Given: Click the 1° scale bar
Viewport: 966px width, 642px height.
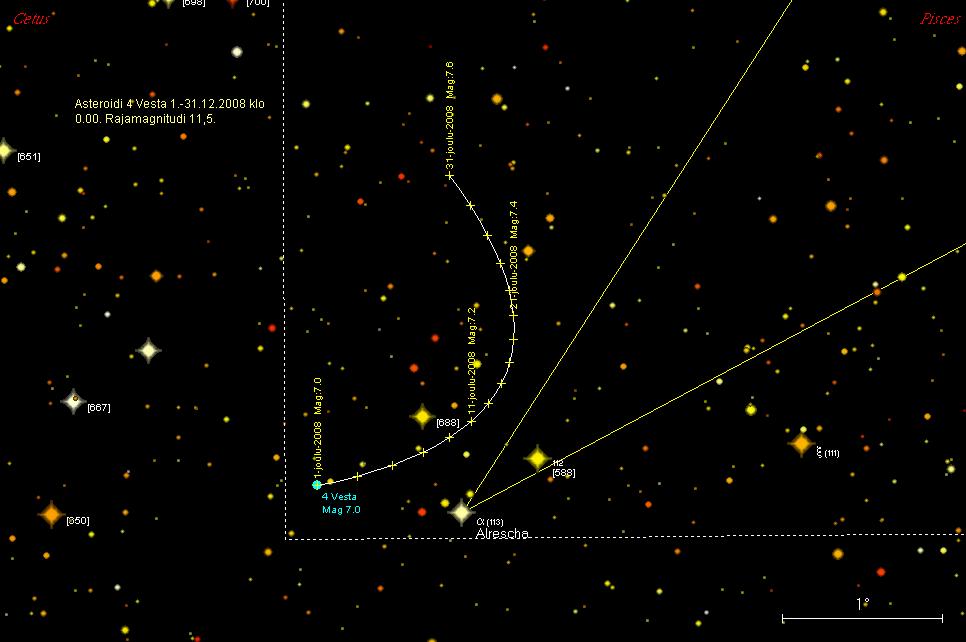Looking at the screenshot, I should coord(862,617).
